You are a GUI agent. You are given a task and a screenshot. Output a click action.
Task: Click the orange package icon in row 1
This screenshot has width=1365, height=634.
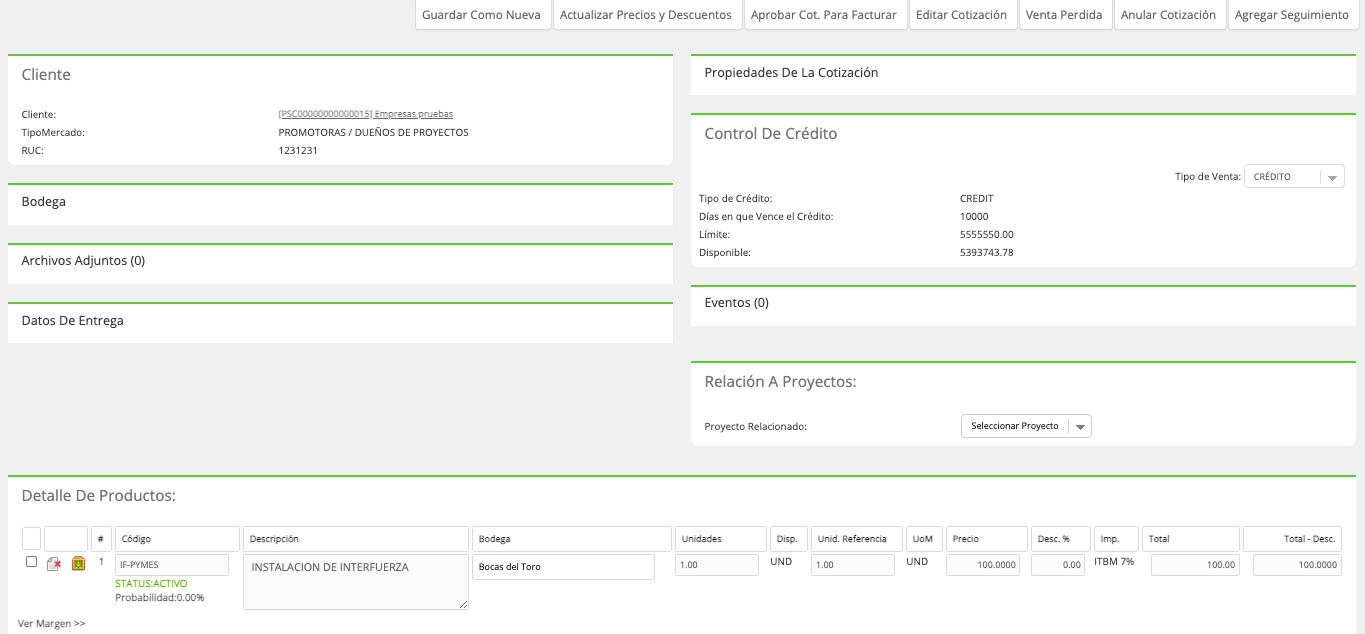(x=78, y=563)
